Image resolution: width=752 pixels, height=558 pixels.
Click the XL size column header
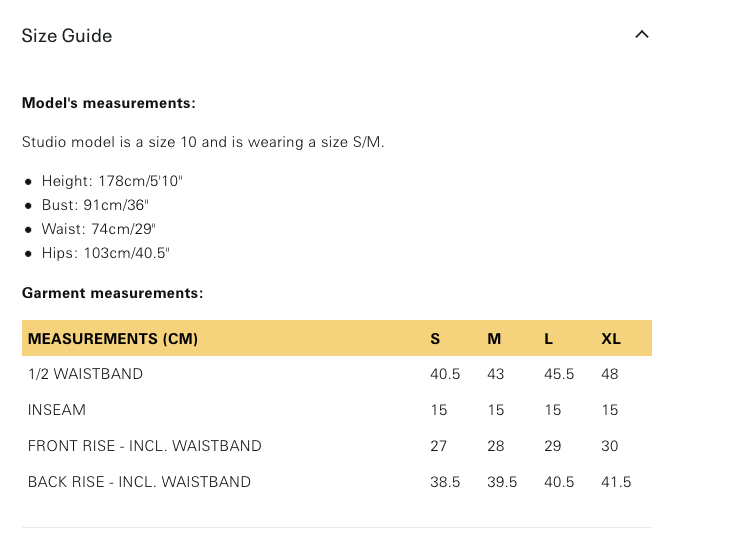(611, 339)
